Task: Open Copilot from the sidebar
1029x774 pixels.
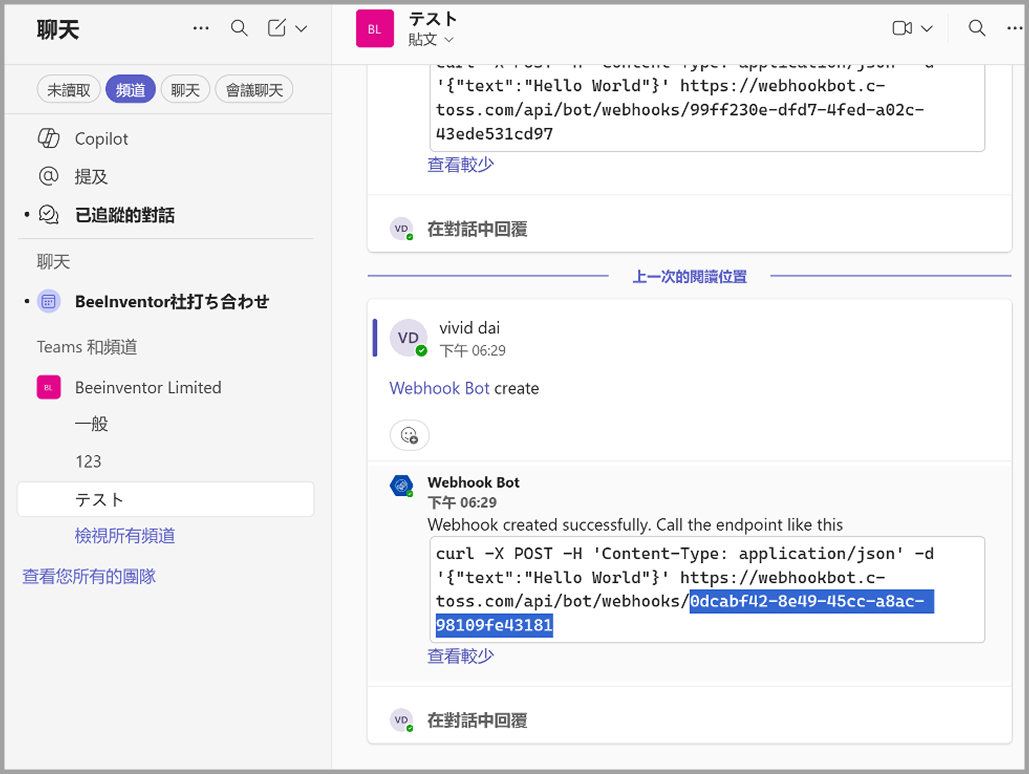Action: coord(101,139)
